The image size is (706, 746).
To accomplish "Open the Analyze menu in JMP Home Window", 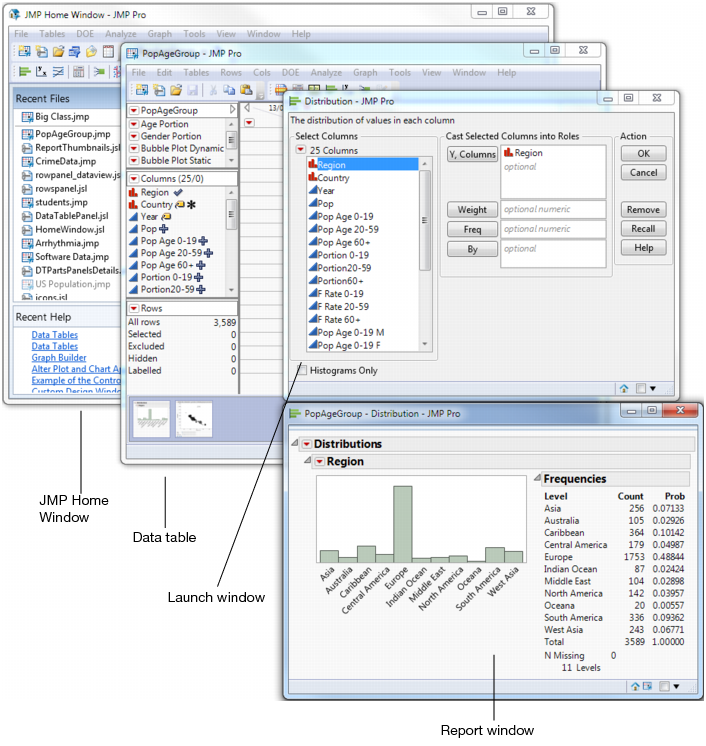I will click(121, 34).
